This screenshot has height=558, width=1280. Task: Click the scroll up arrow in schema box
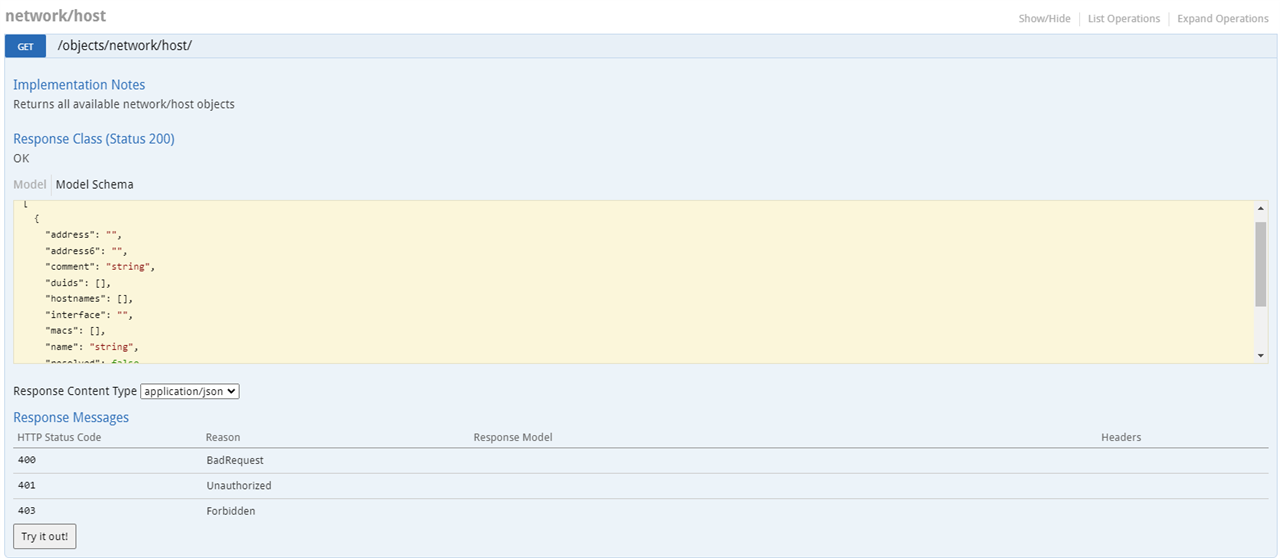(1260, 208)
